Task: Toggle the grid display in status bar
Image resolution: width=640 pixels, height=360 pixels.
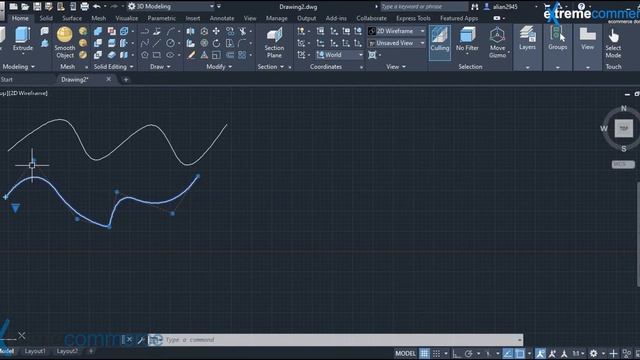Action: click(424, 353)
